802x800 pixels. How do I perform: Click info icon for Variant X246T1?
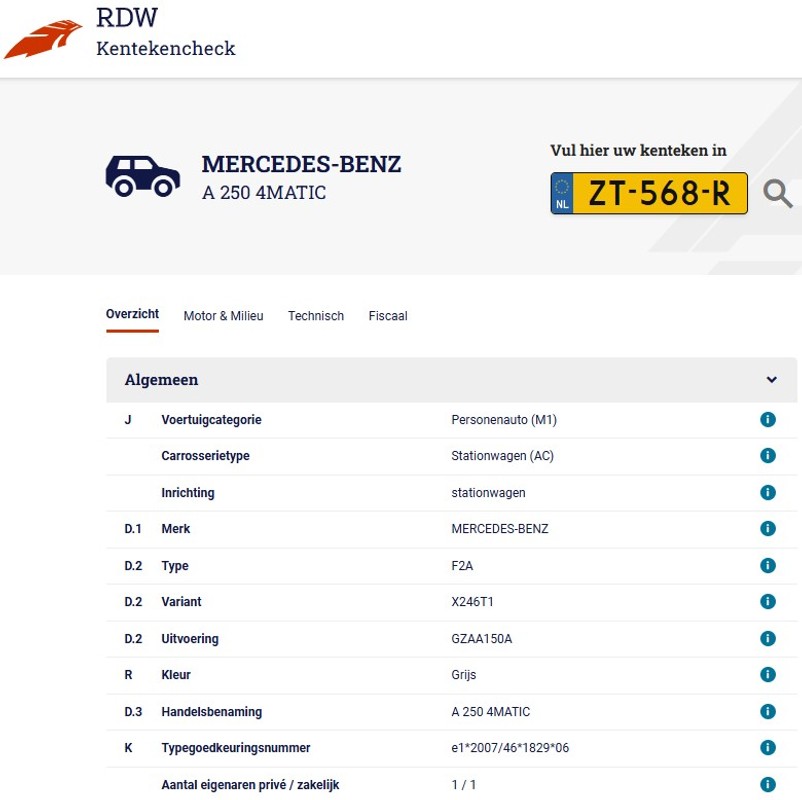(x=768, y=602)
